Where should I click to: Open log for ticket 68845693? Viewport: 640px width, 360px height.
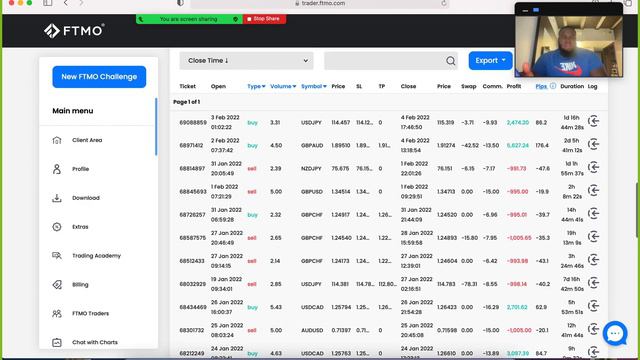pyautogui.click(x=593, y=190)
